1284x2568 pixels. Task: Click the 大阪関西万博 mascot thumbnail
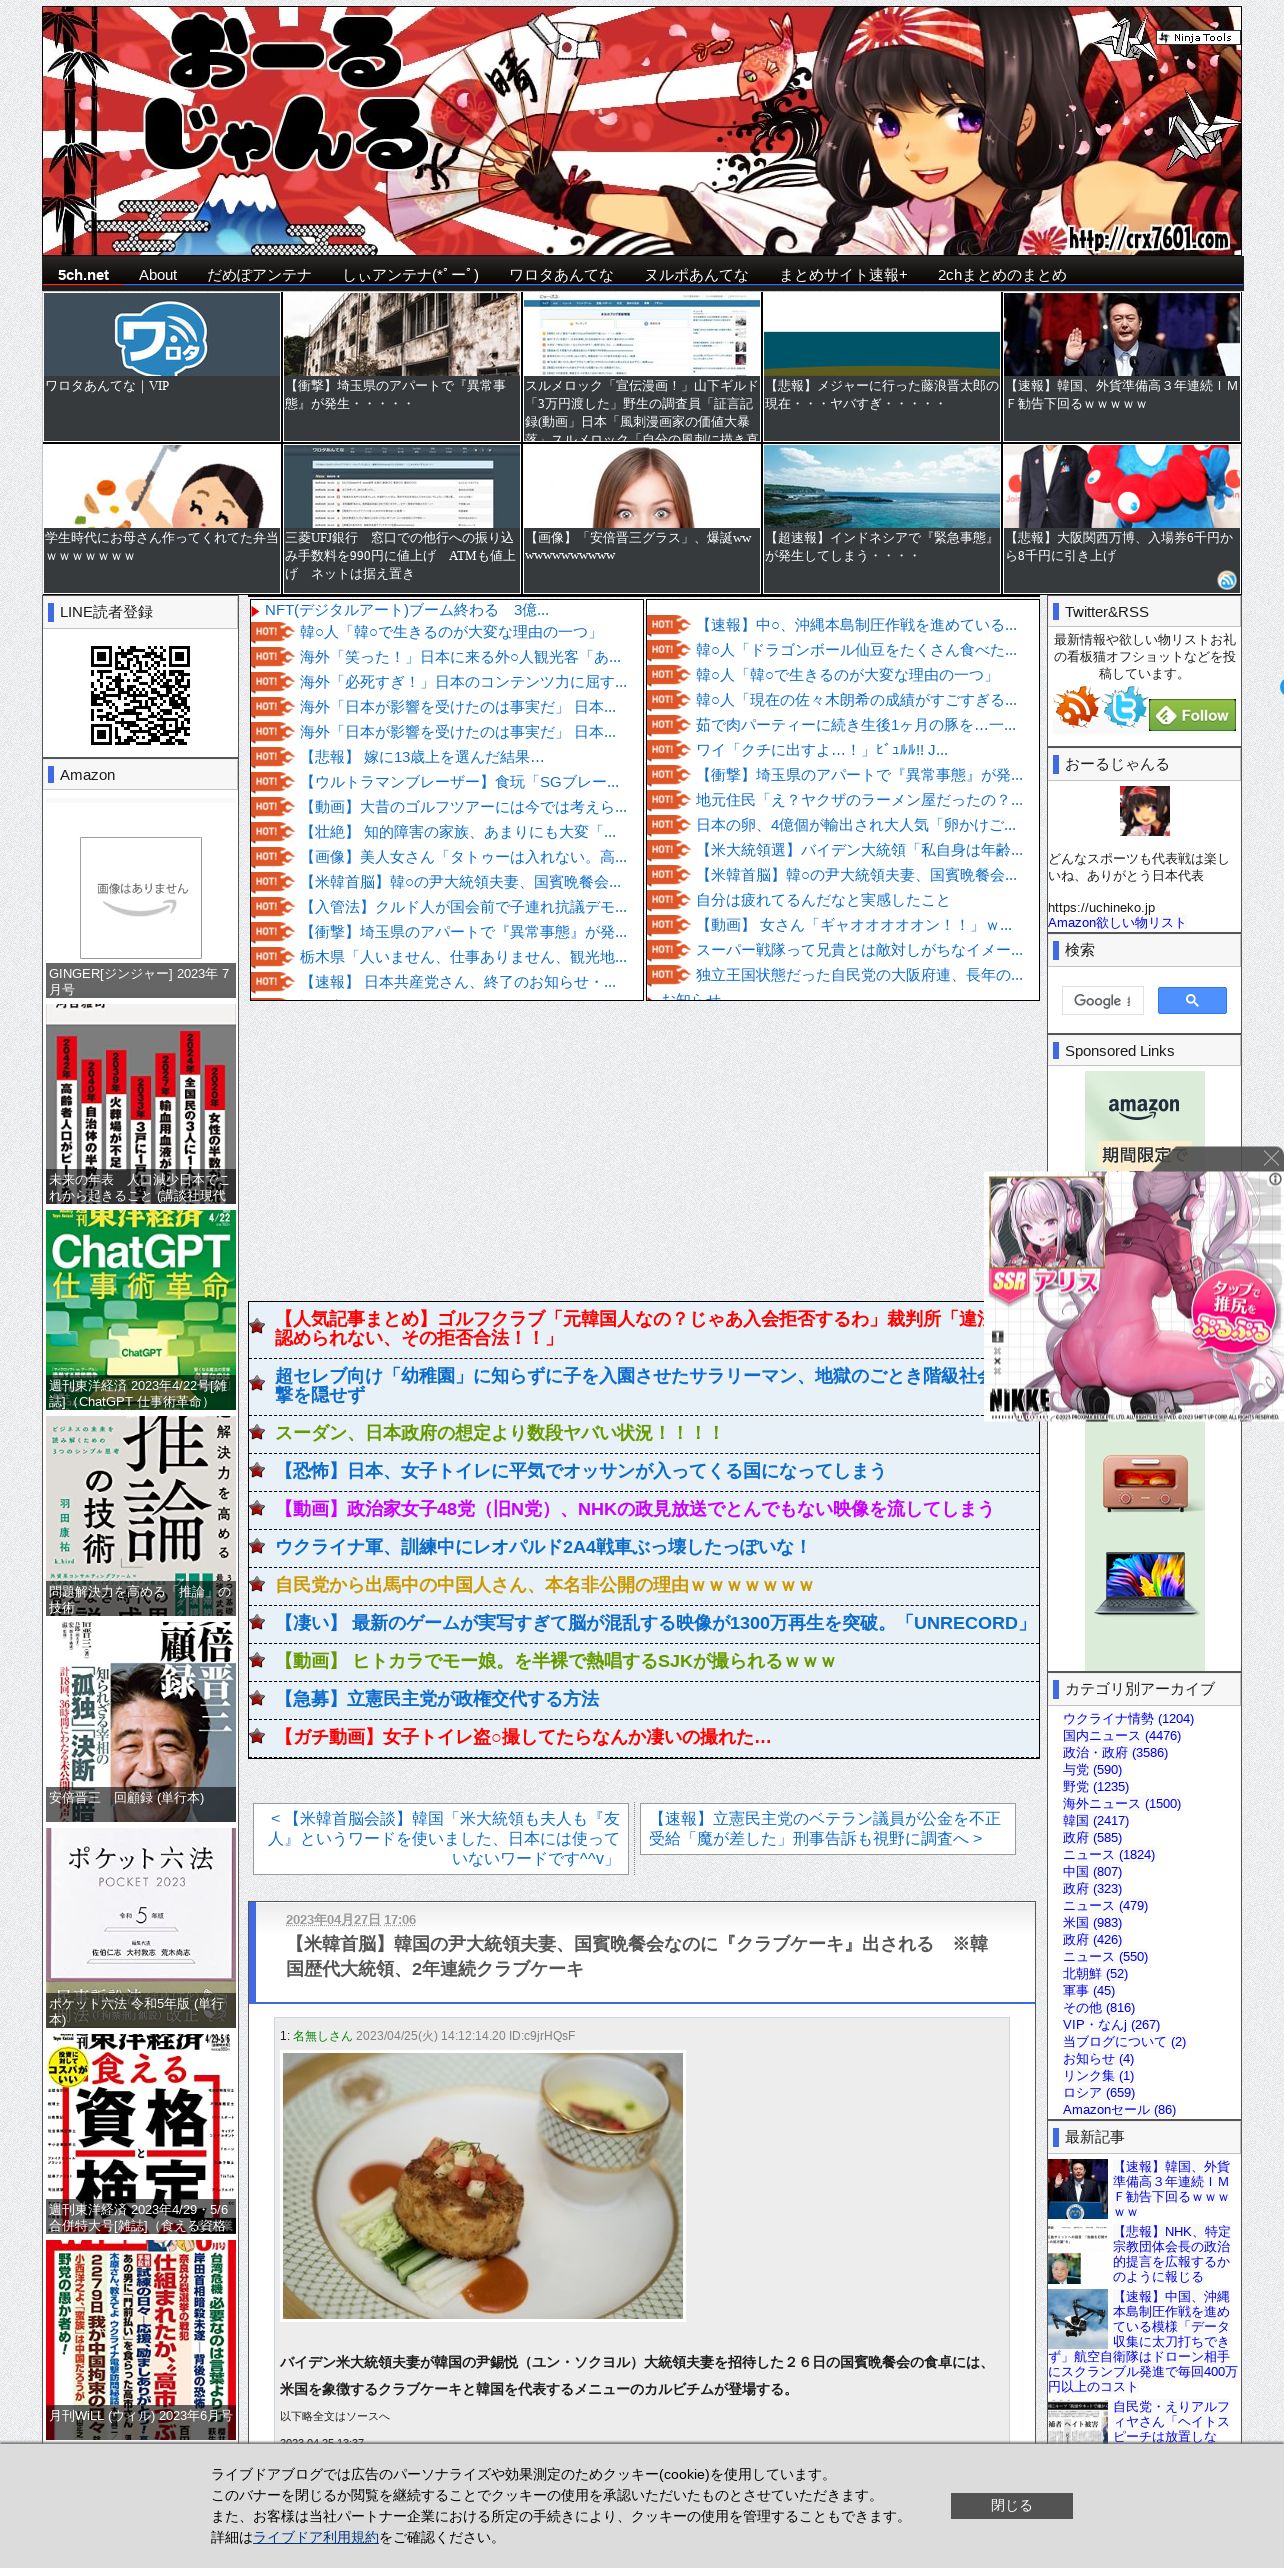pyautogui.click(x=1122, y=486)
